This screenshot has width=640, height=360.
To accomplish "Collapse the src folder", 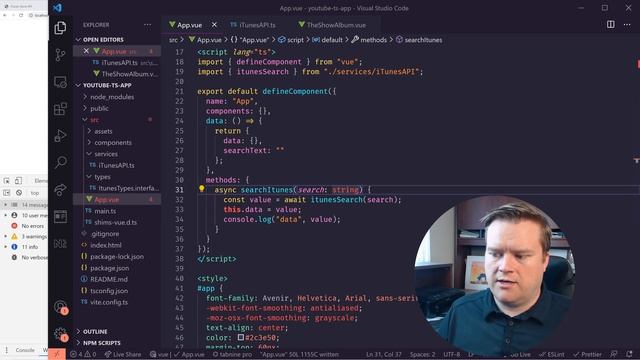I will [85, 120].
